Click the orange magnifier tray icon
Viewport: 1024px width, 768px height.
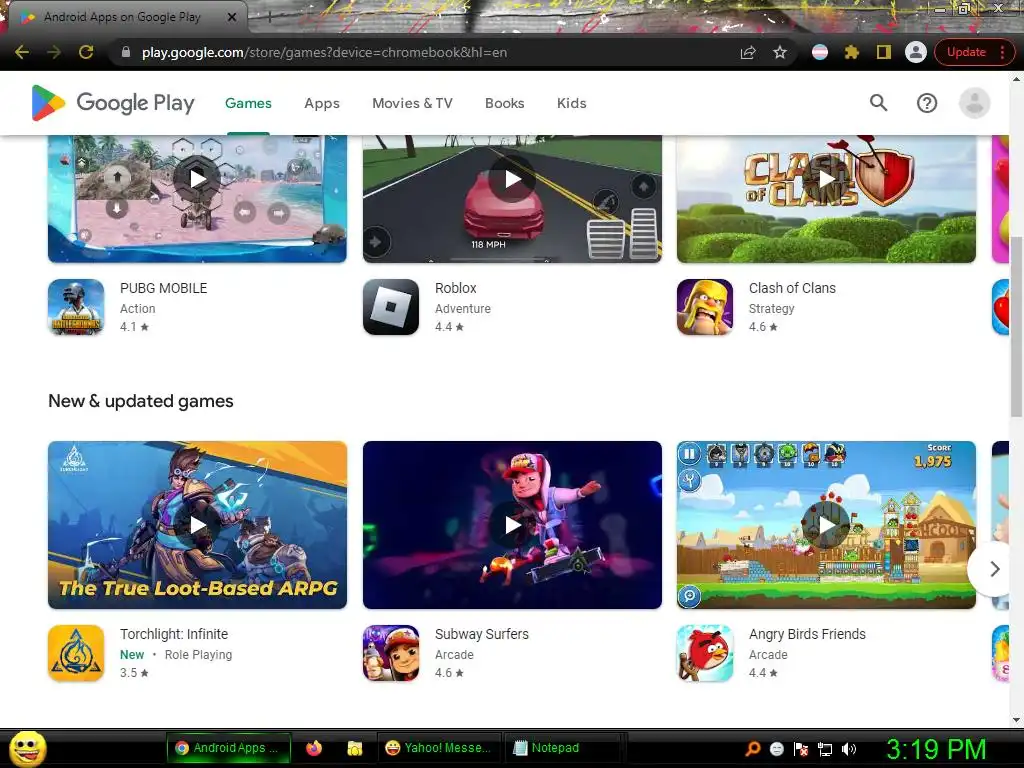tap(753, 749)
